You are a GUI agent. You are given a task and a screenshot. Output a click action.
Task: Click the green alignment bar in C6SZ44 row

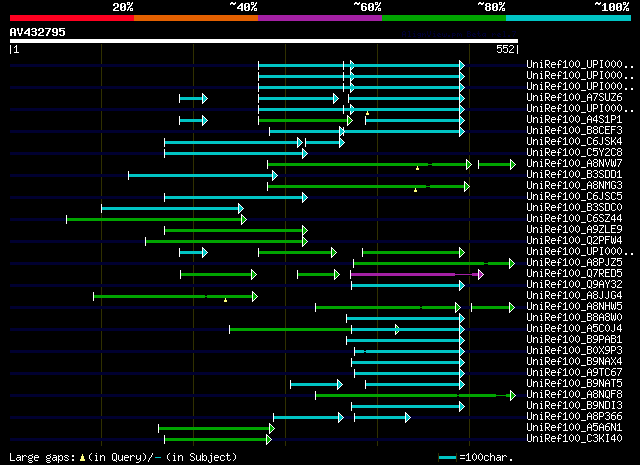click(x=157, y=220)
